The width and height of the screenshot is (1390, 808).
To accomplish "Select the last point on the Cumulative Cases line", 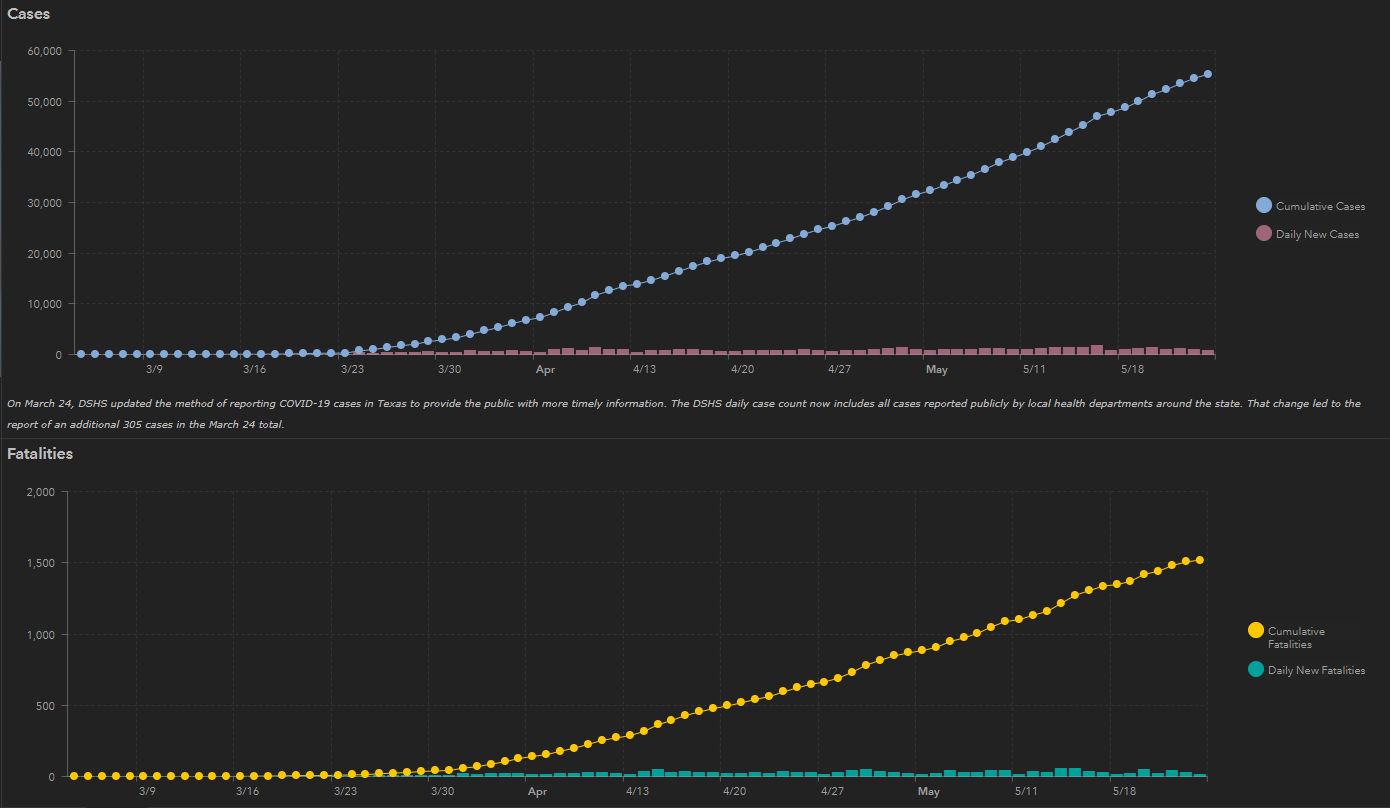I will (1208, 74).
